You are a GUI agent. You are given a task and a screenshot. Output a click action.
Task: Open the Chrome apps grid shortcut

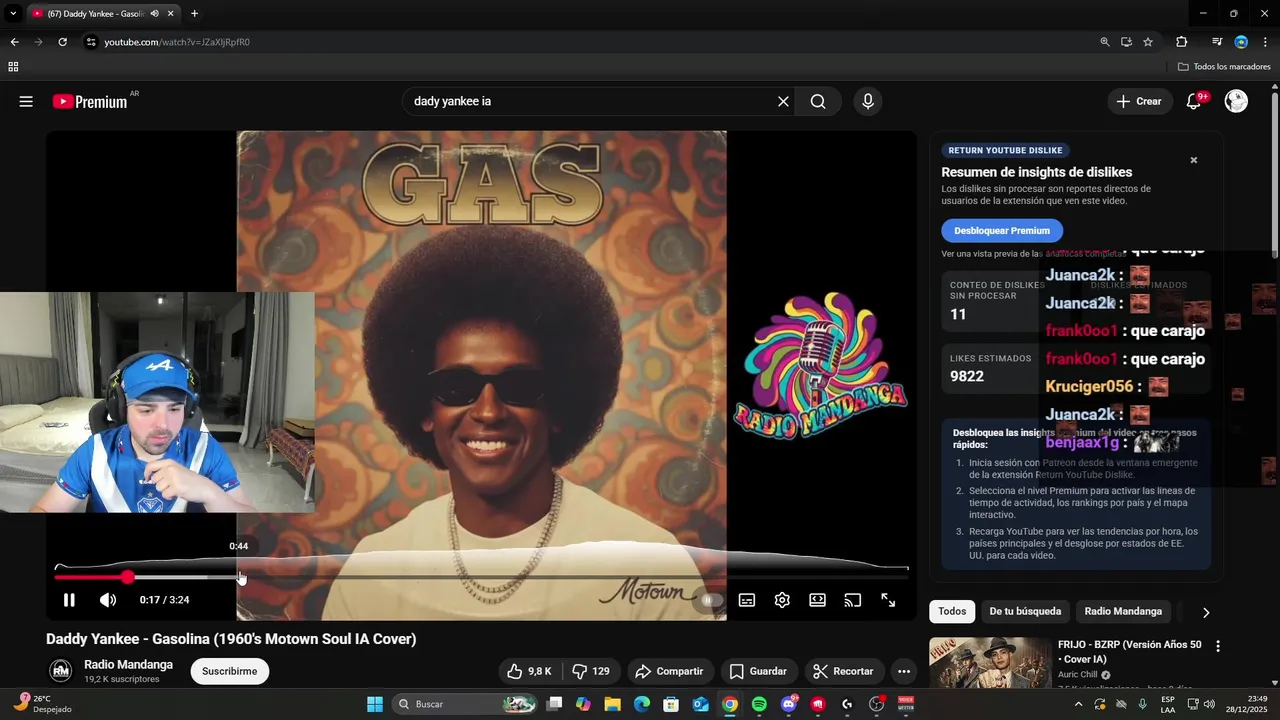(x=13, y=67)
